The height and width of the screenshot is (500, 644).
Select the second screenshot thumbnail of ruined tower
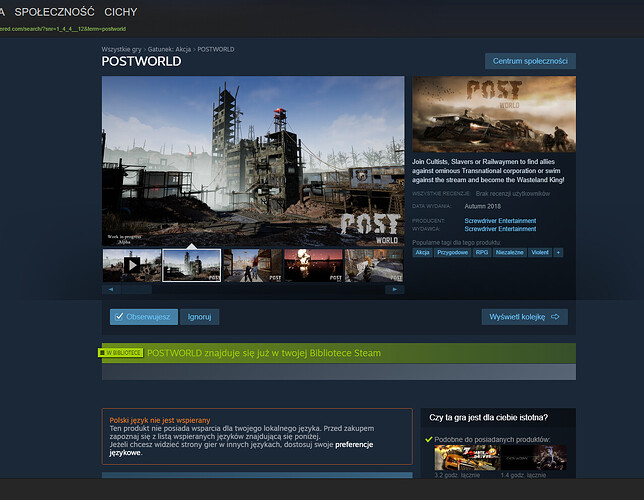[x=192, y=265]
